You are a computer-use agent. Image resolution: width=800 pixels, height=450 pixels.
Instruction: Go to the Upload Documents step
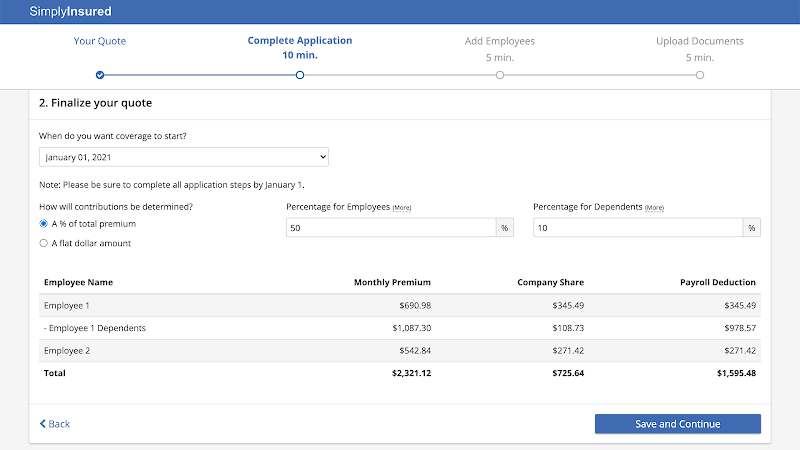700,41
